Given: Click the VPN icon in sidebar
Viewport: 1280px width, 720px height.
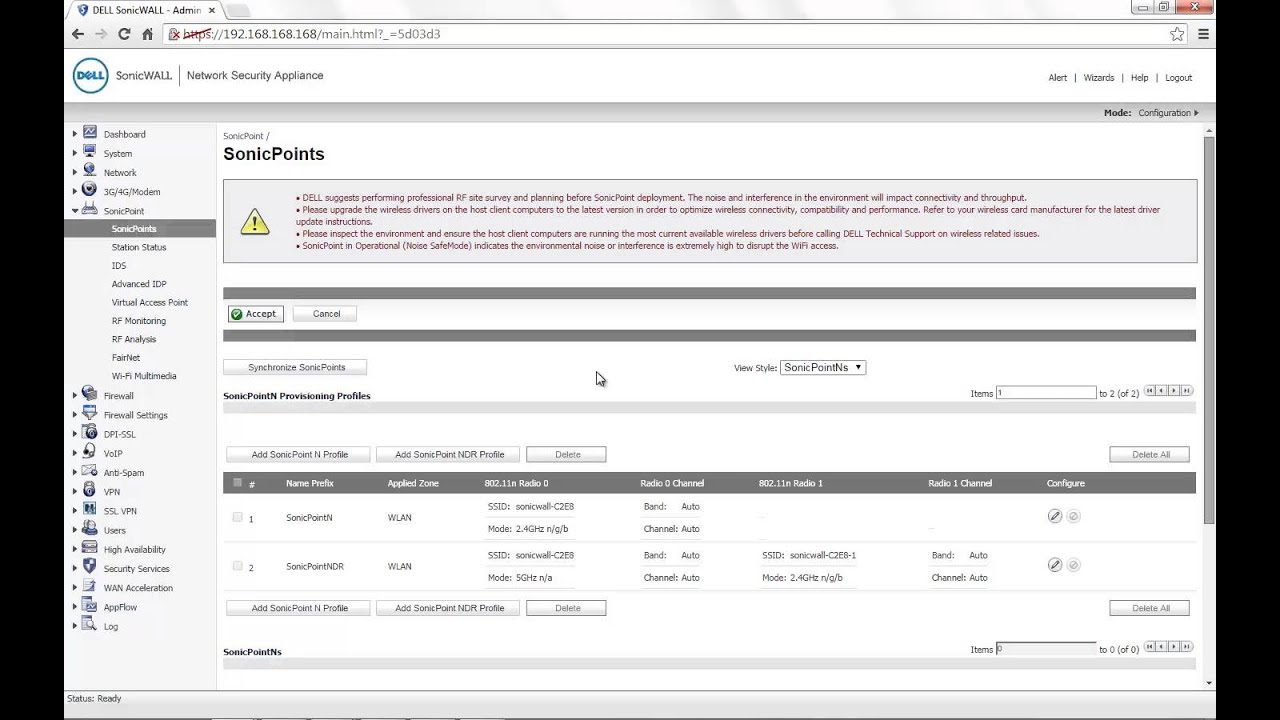Looking at the screenshot, I should pos(90,491).
